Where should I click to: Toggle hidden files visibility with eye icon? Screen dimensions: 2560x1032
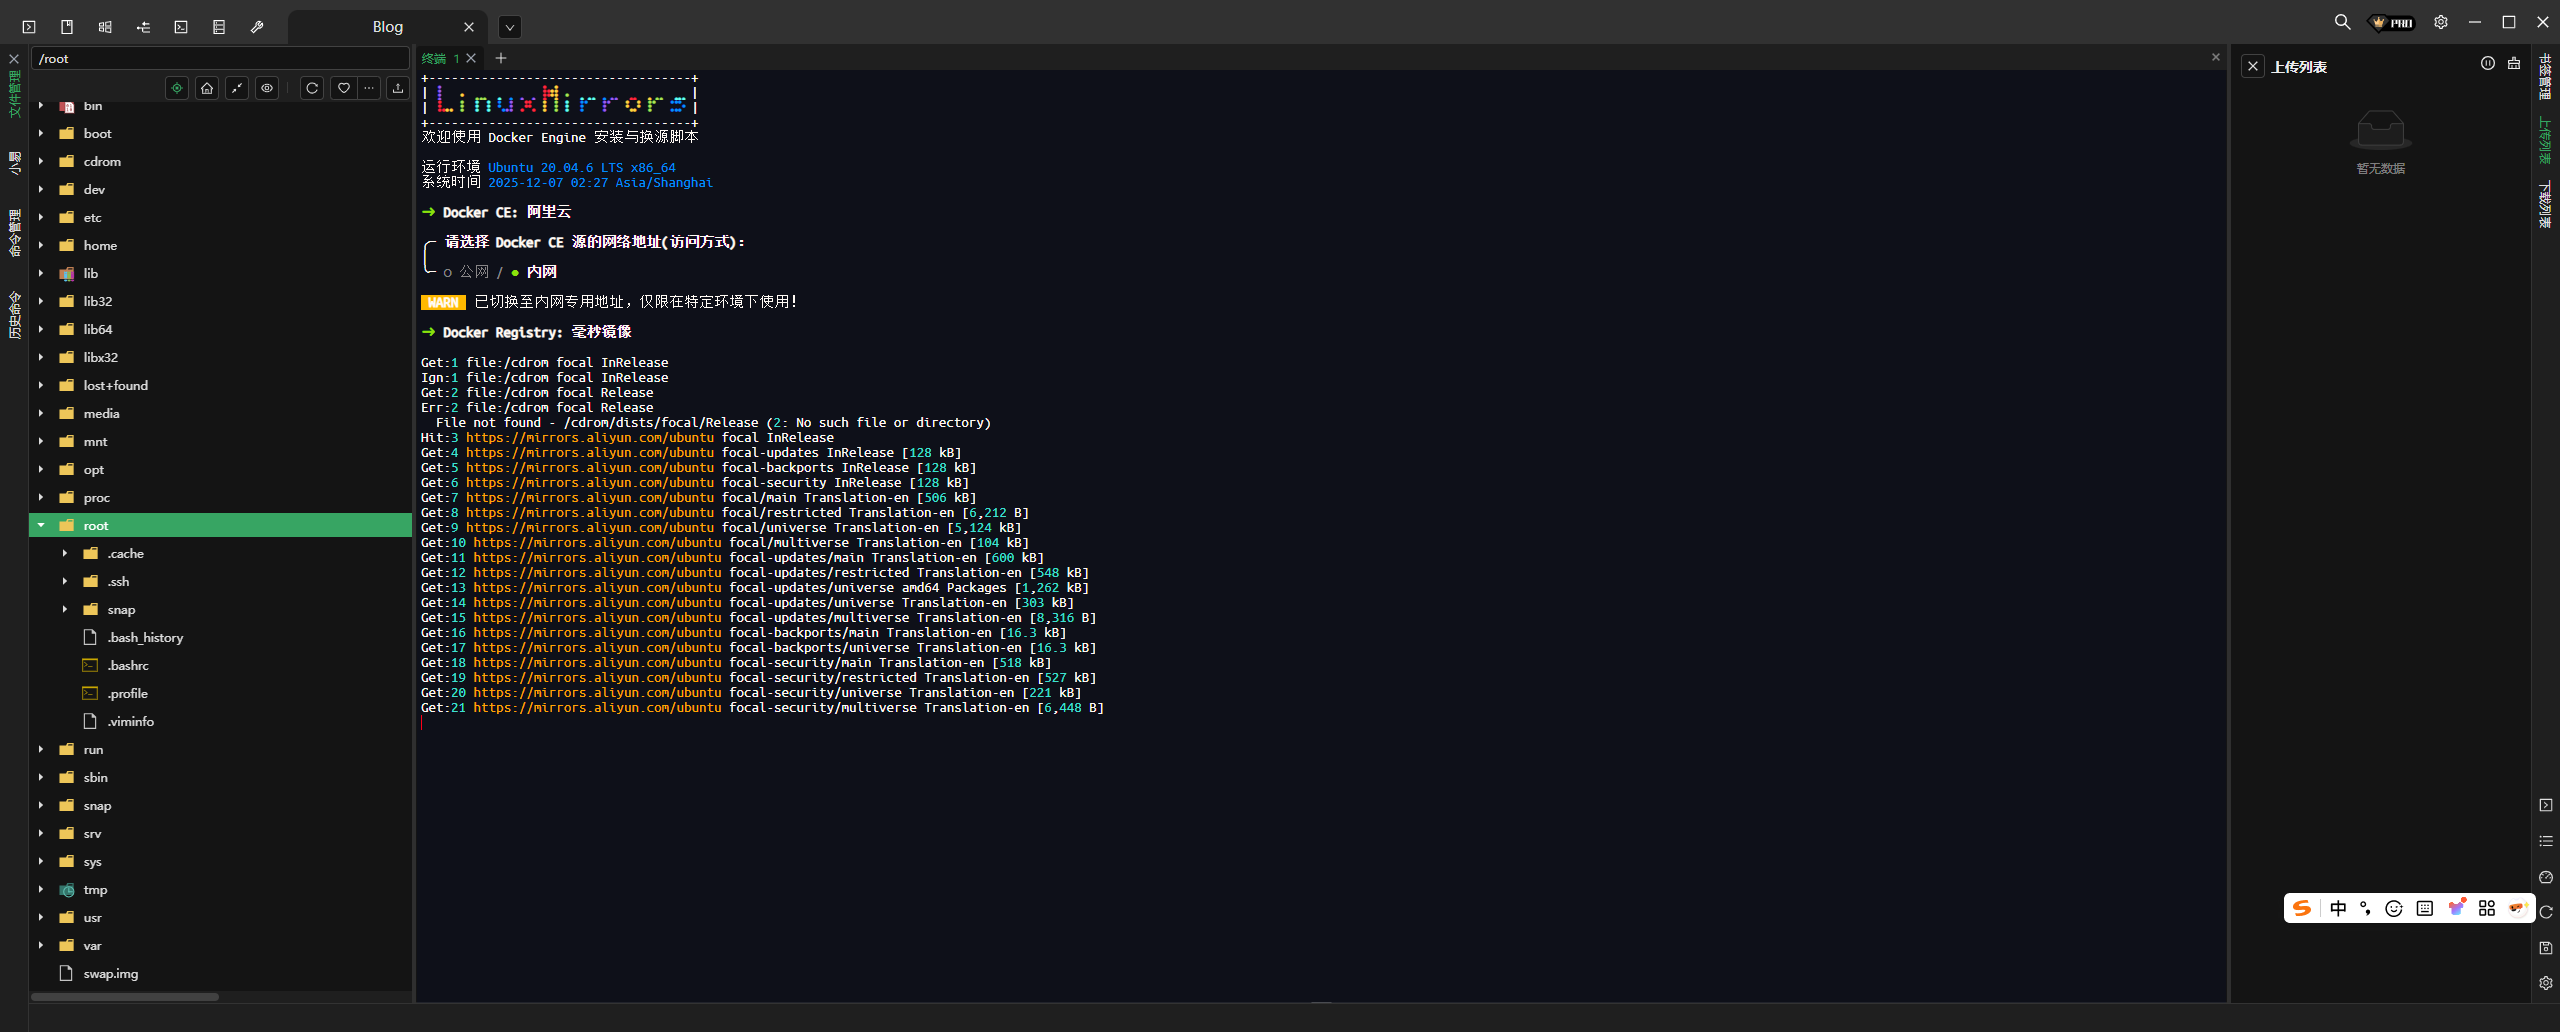(267, 88)
